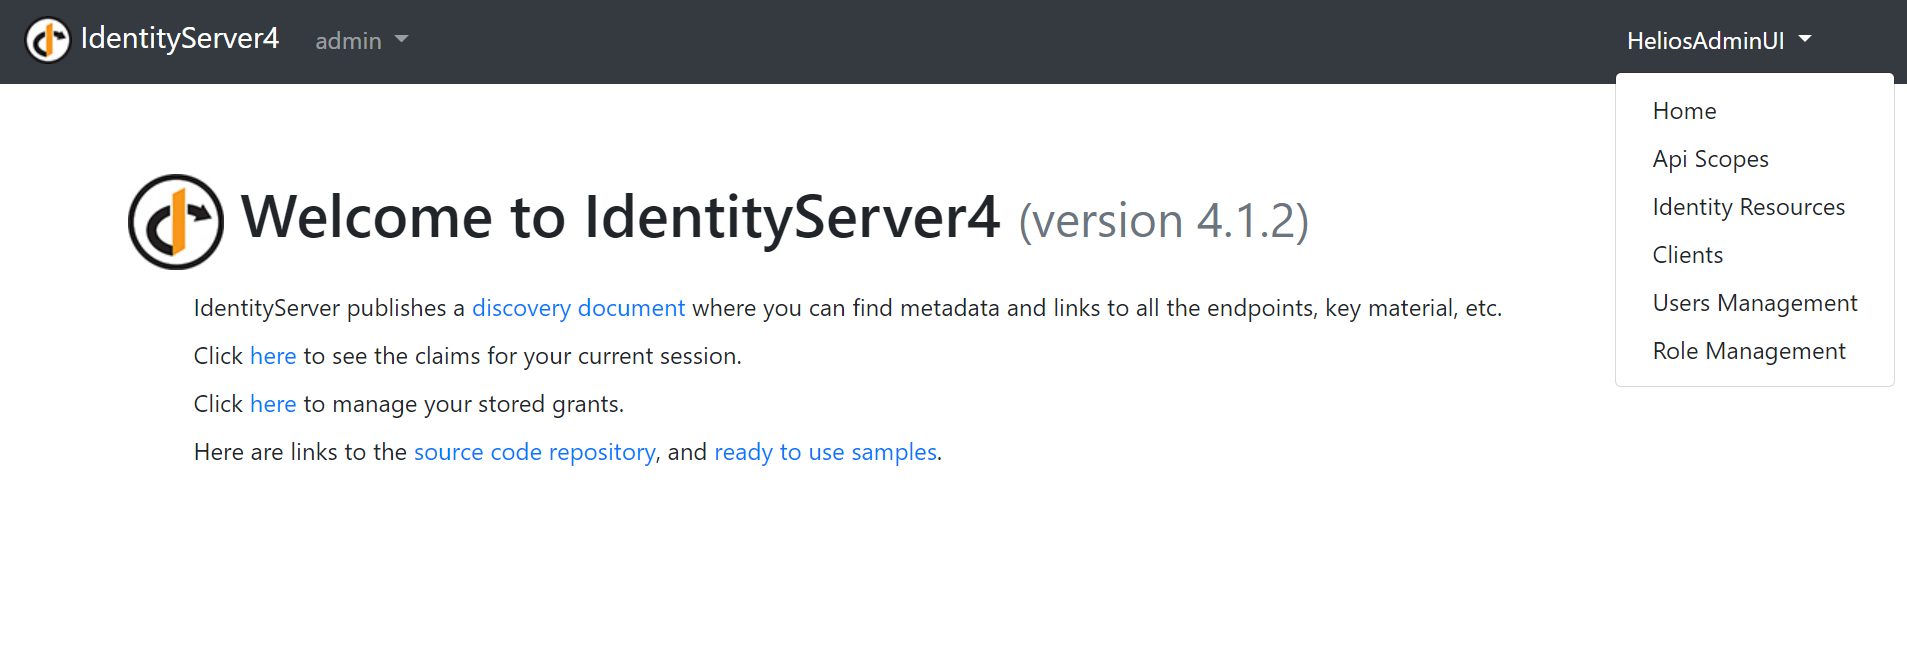
Task: Open the discovery document link
Action: click(x=578, y=308)
